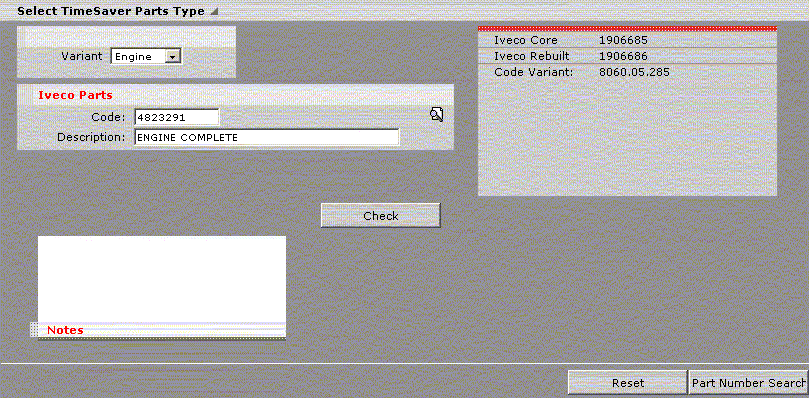Focus the Code input field

click(x=176, y=117)
